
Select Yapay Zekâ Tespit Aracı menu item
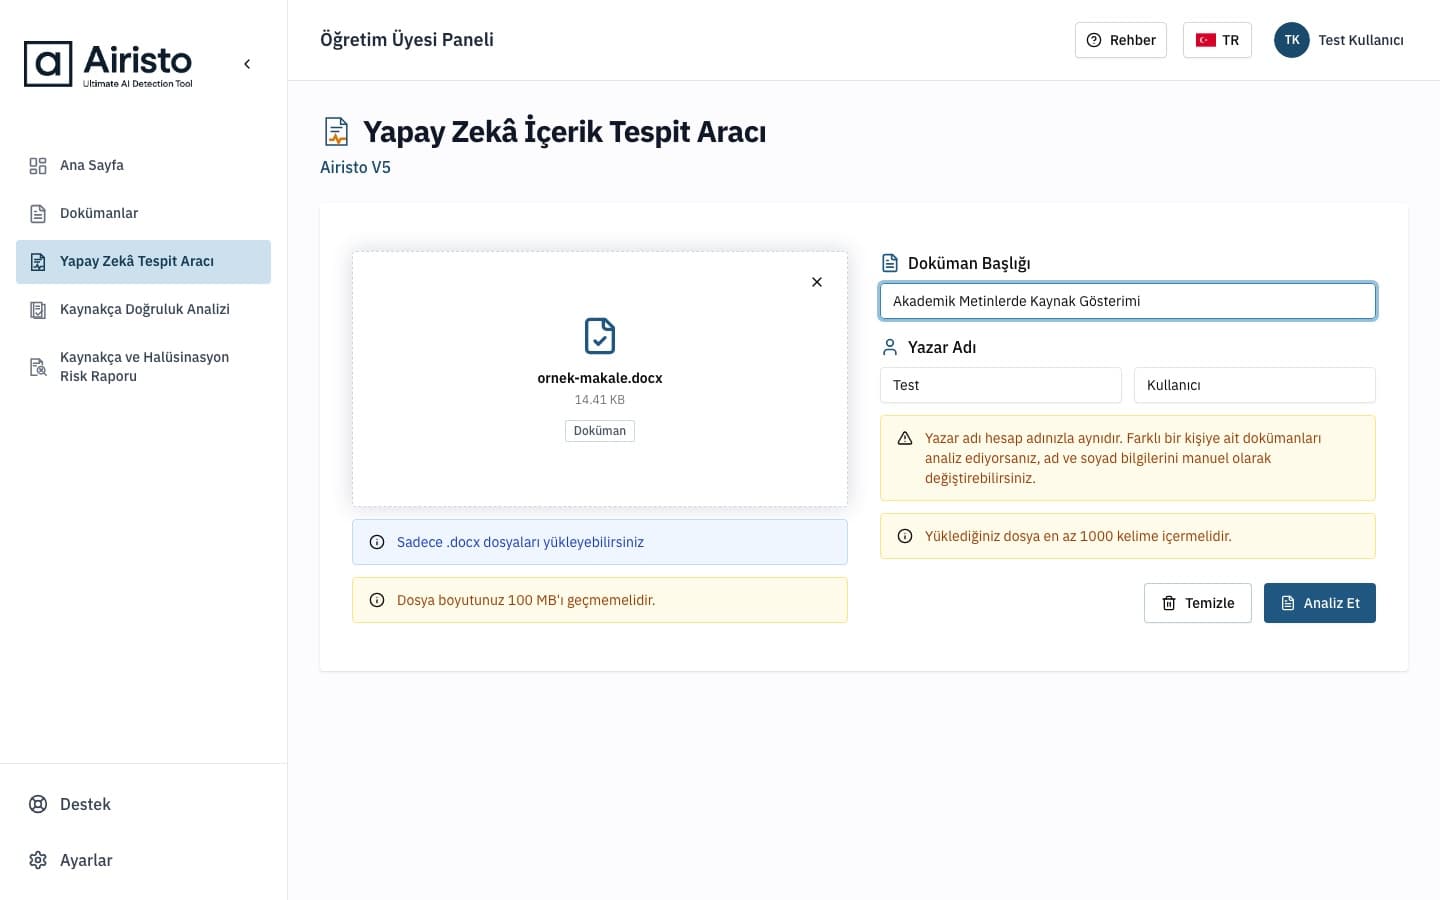pos(143,261)
